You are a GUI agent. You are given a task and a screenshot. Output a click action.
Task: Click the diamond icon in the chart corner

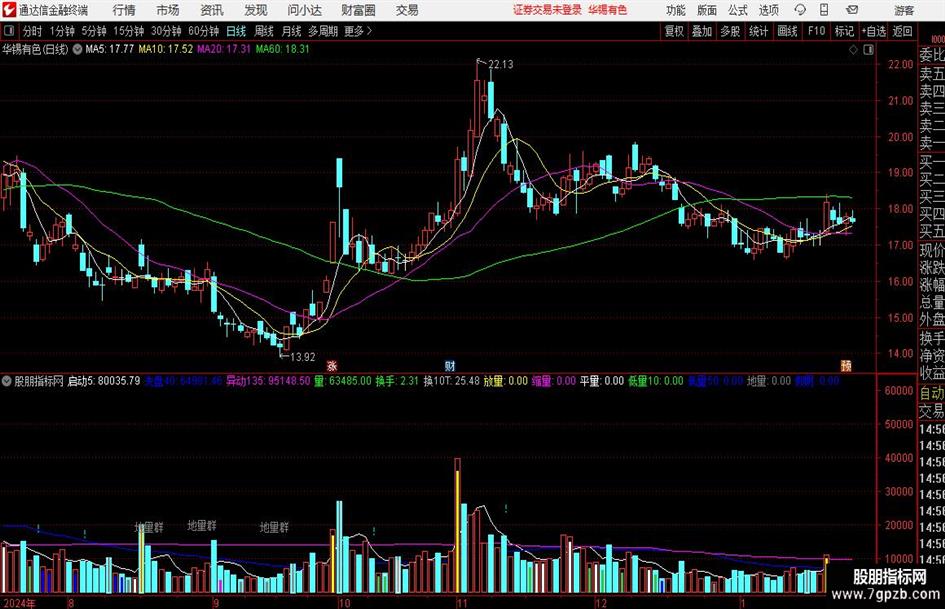pos(853,50)
